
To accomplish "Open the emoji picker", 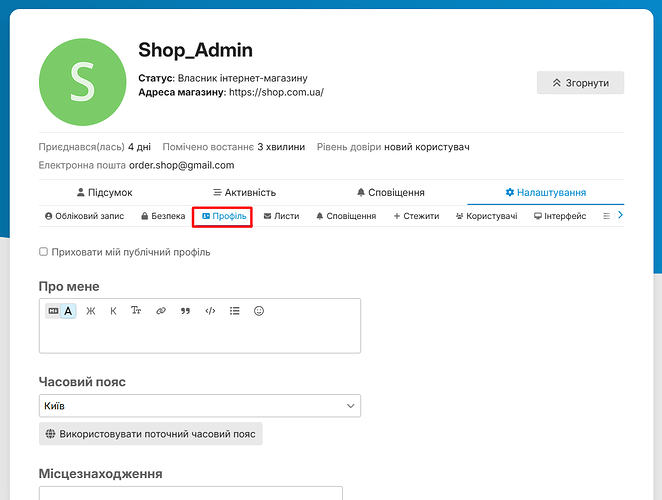I will (x=259, y=311).
